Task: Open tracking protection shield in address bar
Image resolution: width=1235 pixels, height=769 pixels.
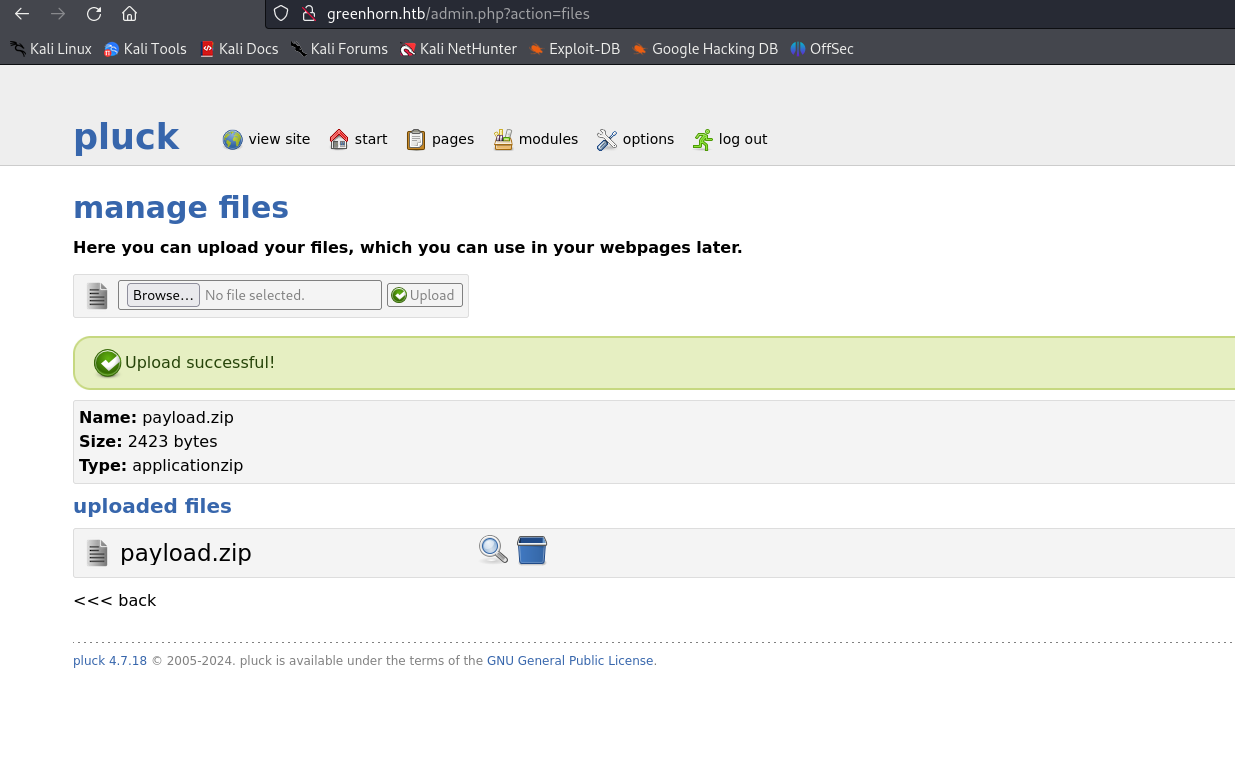Action: [x=280, y=14]
